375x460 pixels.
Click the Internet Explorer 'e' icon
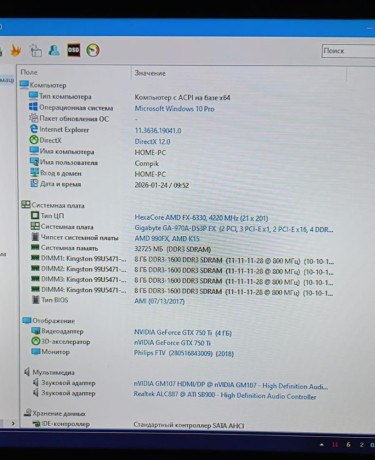(34, 129)
